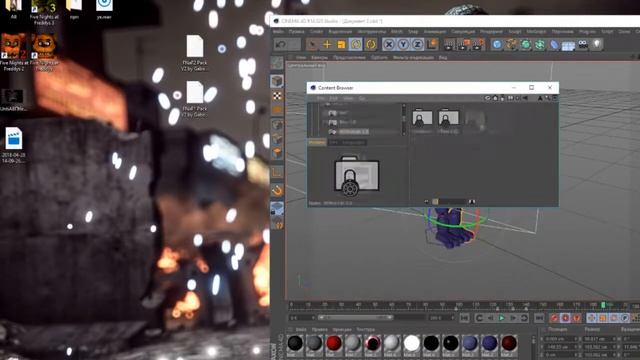Click back arrow in Content Browser toolbar
This screenshot has width=640, height=360.
pyautogui.click(x=525, y=98)
